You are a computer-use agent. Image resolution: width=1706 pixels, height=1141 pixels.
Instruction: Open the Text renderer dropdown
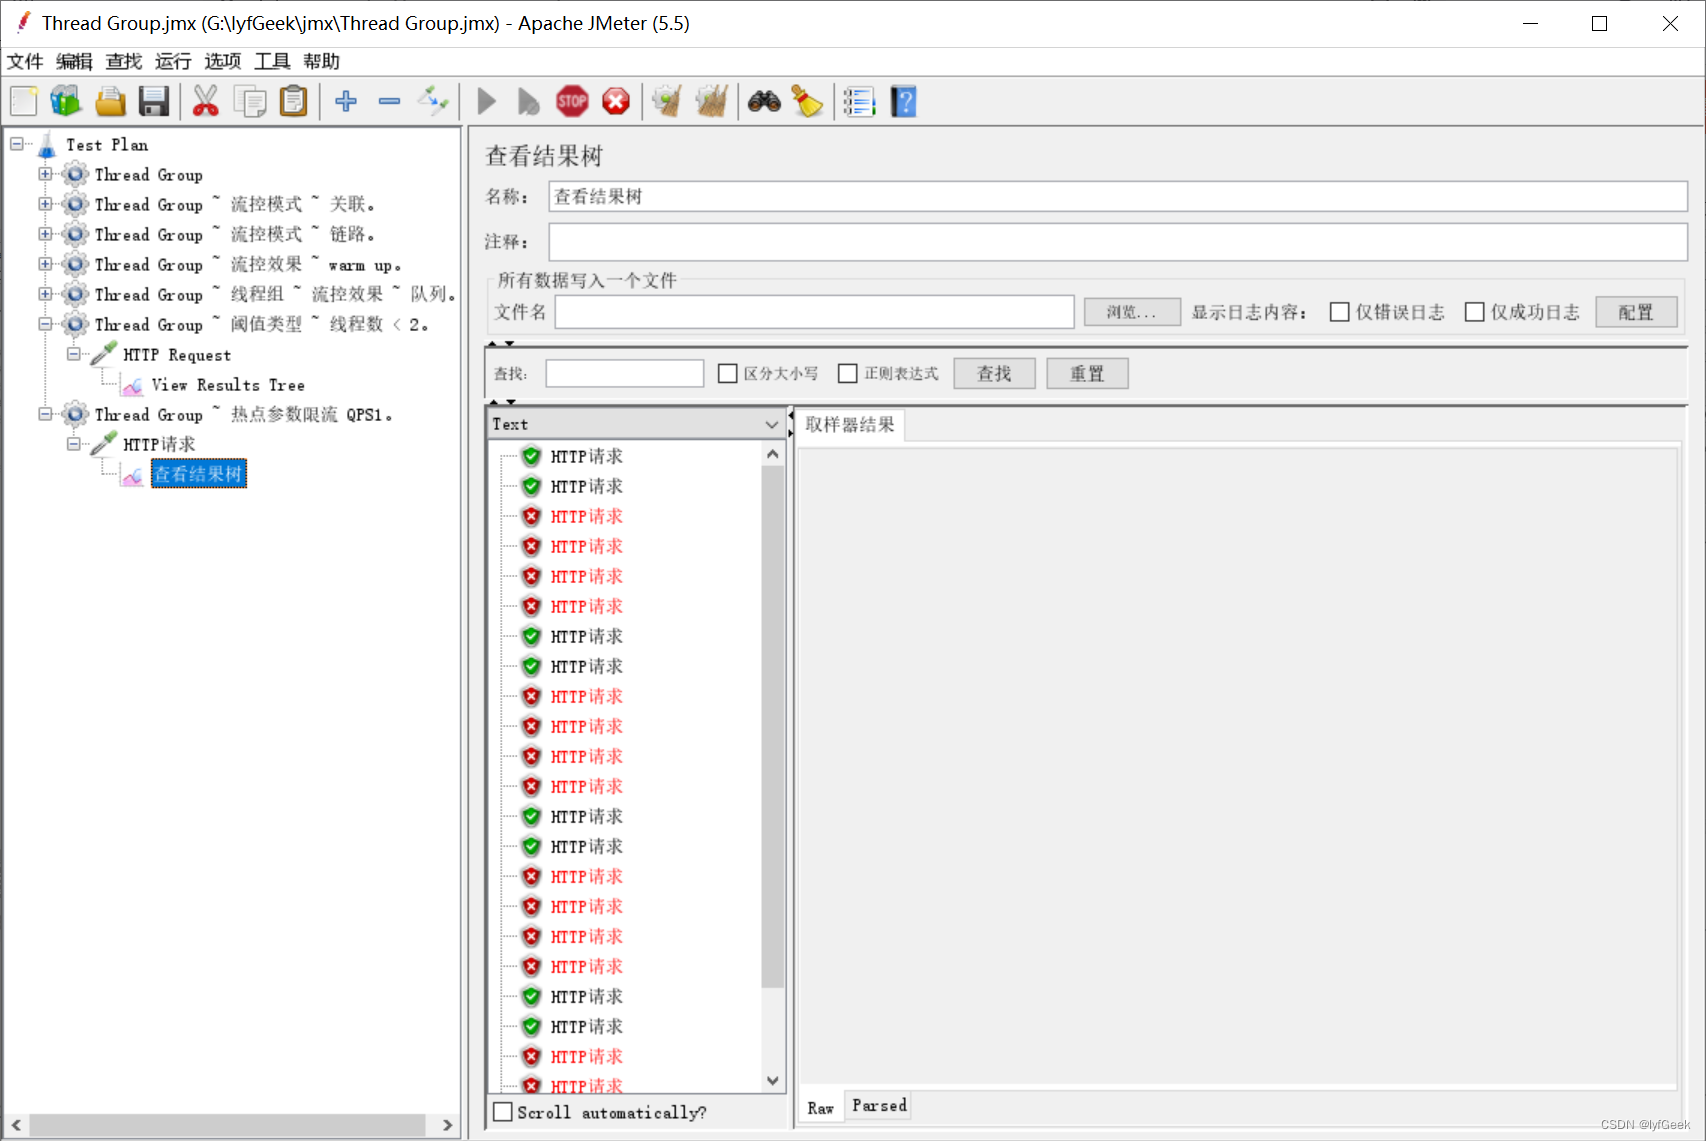click(x=637, y=424)
